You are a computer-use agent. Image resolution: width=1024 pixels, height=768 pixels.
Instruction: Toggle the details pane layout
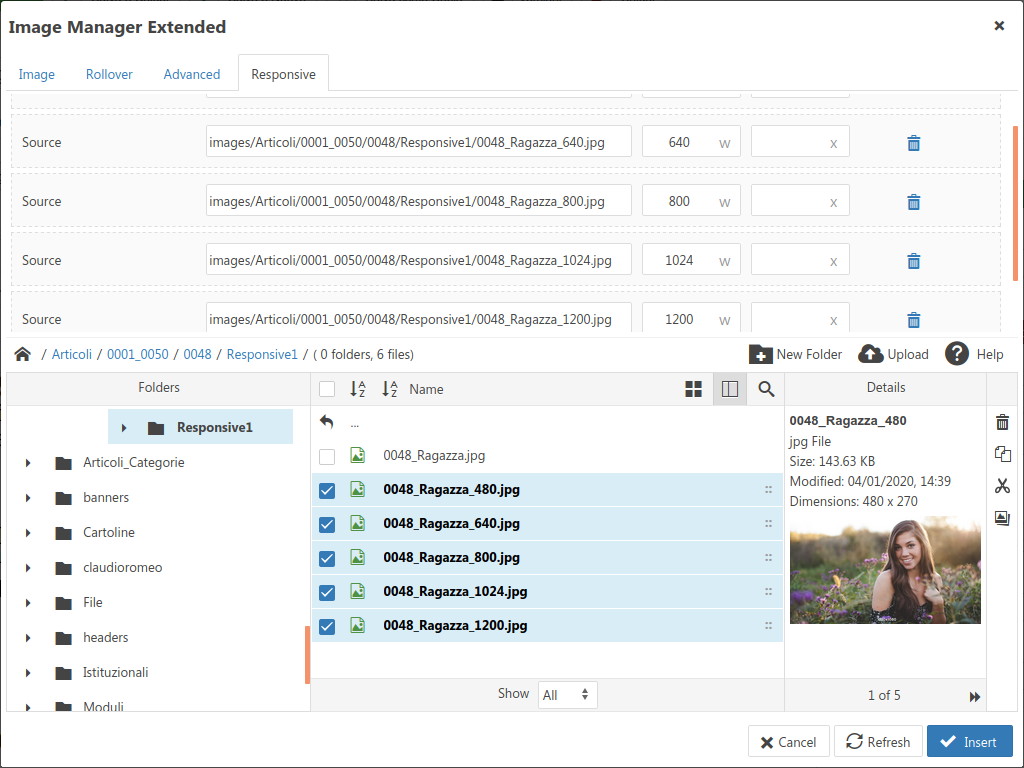[x=729, y=389]
